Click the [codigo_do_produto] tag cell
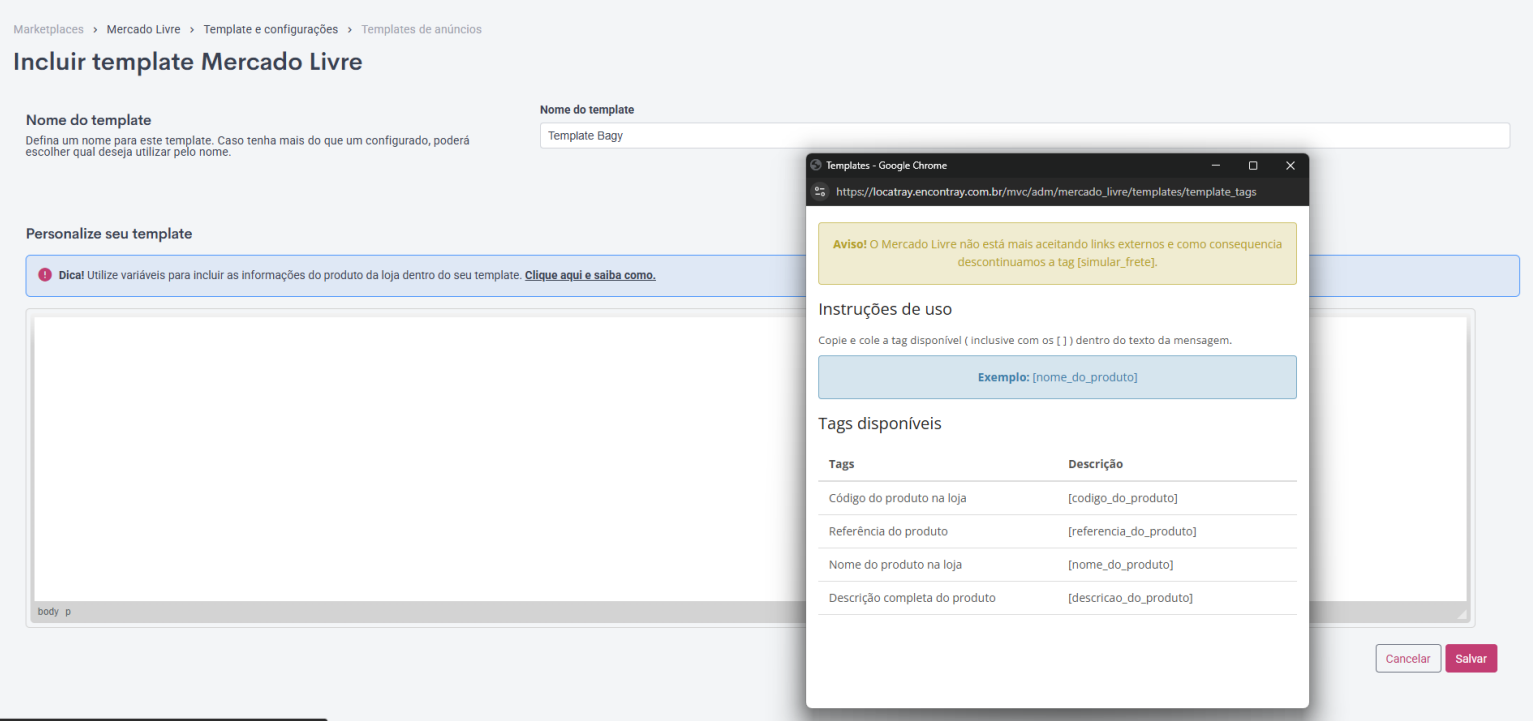1533x721 pixels. click(1122, 498)
